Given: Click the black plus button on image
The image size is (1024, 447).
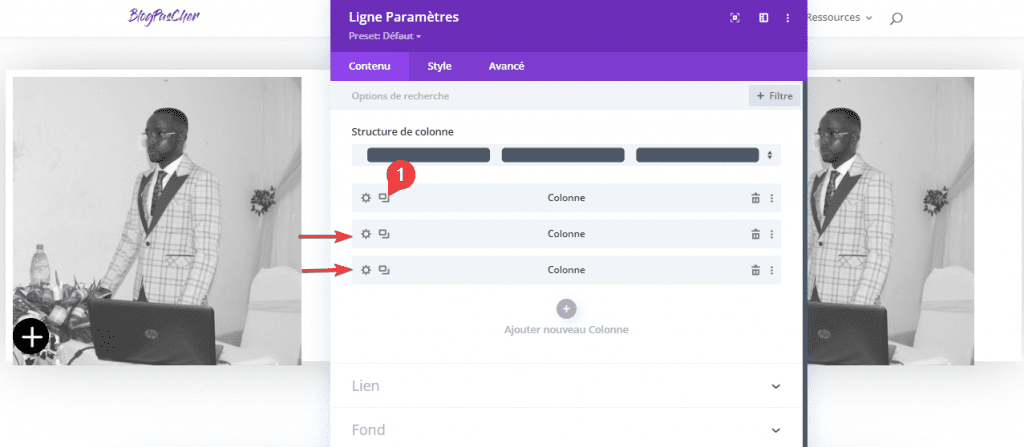Looking at the screenshot, I should (x=31, y=337).
